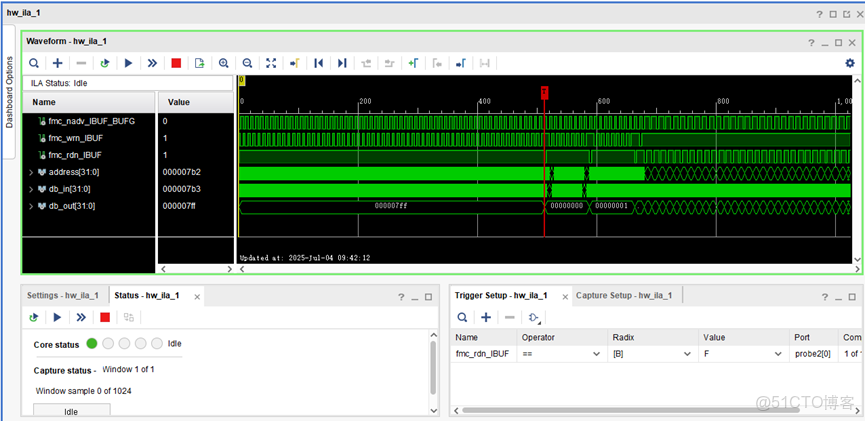Zoom fit the entire waveform
Image resolution: width=865 pixels, height=421 pixels.
(271, 63)
